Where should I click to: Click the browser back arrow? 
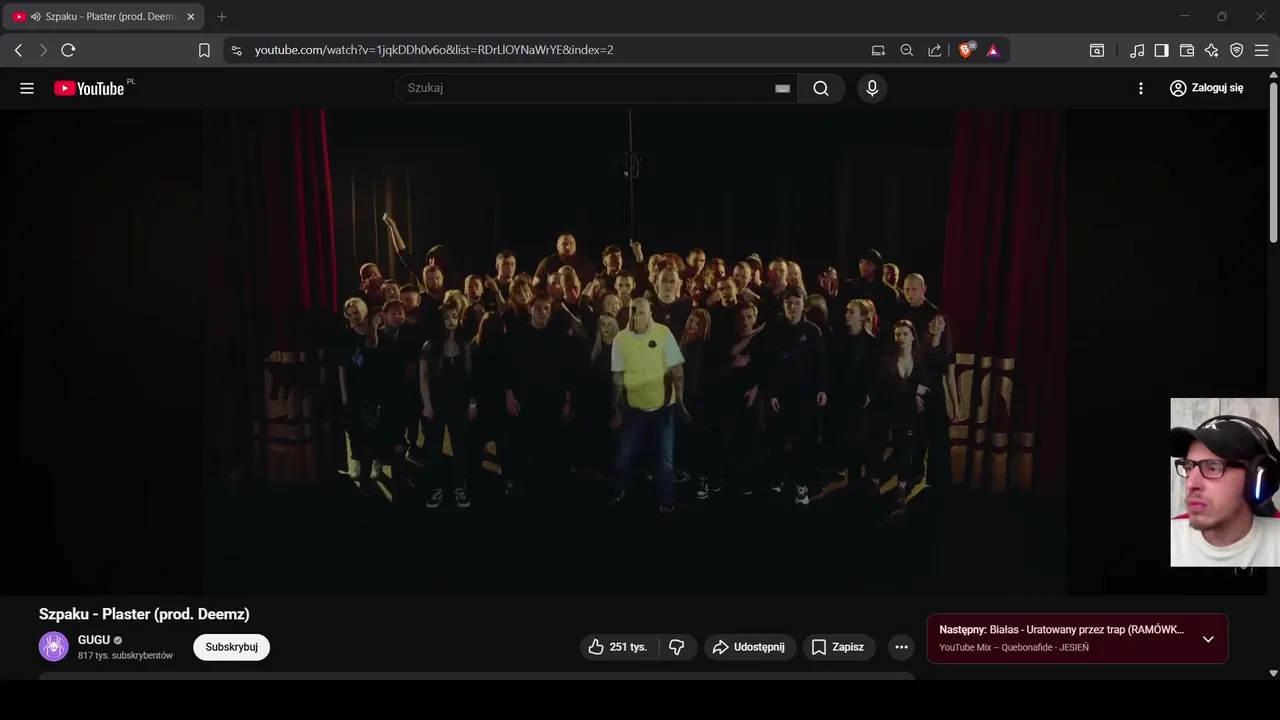(18, 50)
